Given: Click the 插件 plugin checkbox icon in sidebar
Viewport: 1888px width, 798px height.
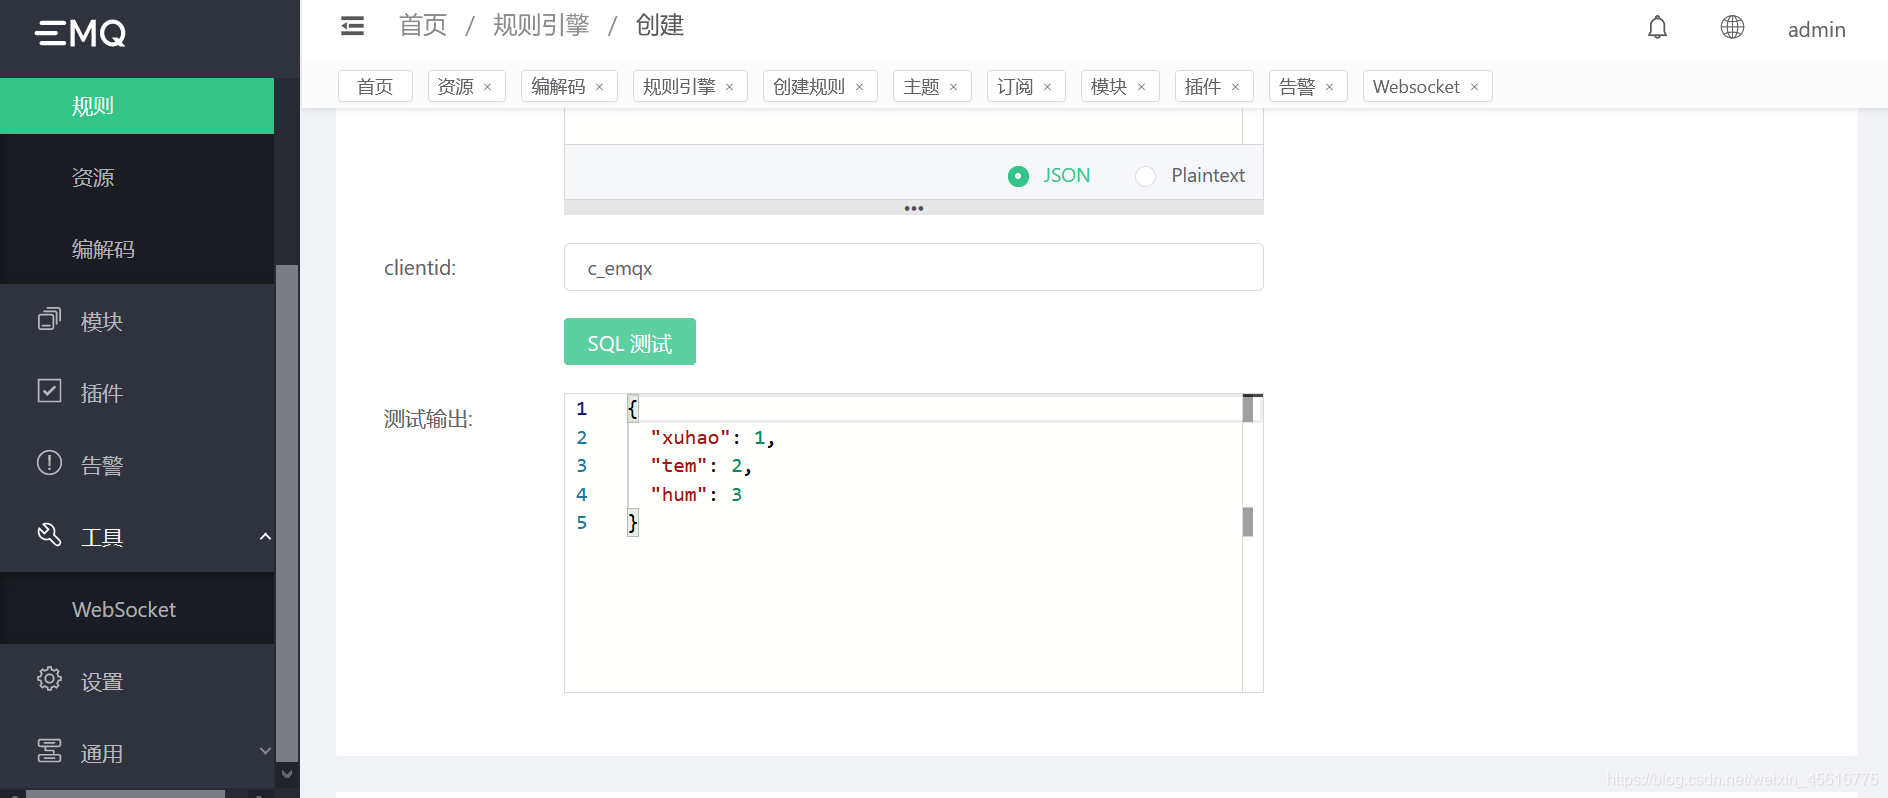Looking at the screenshot, I should pos(49,391).
